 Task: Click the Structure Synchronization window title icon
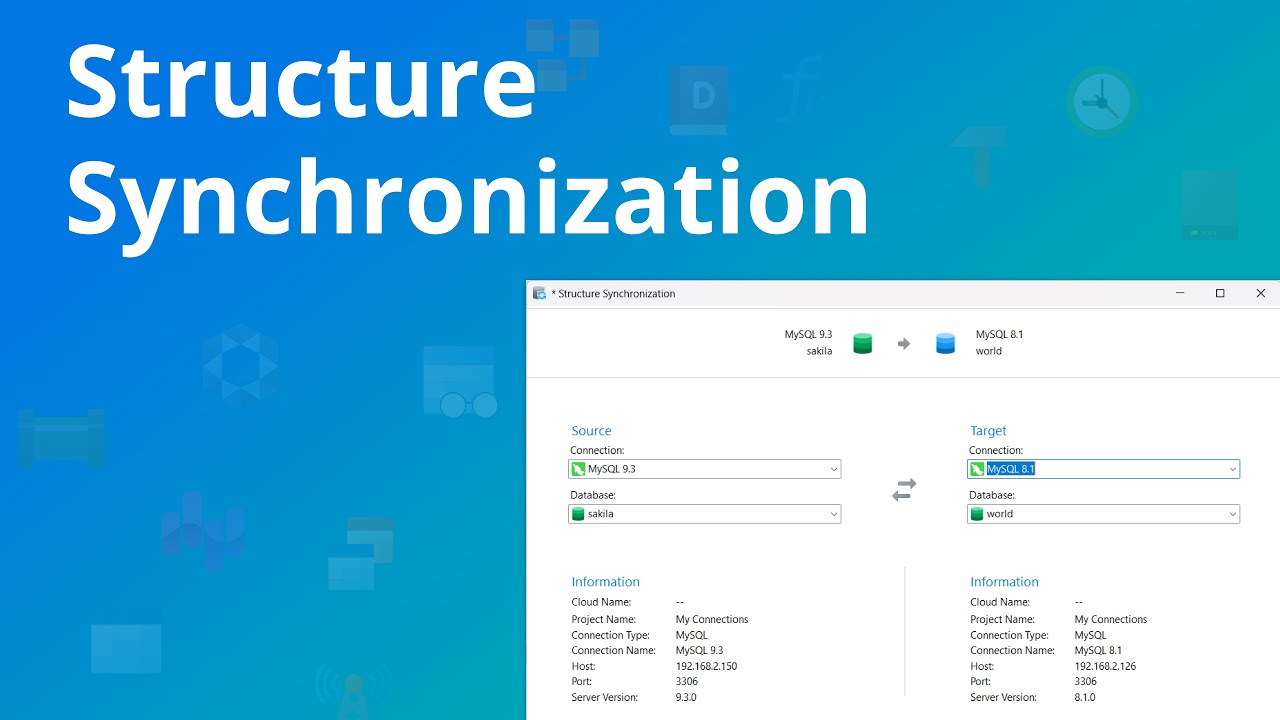click(540, 293)
